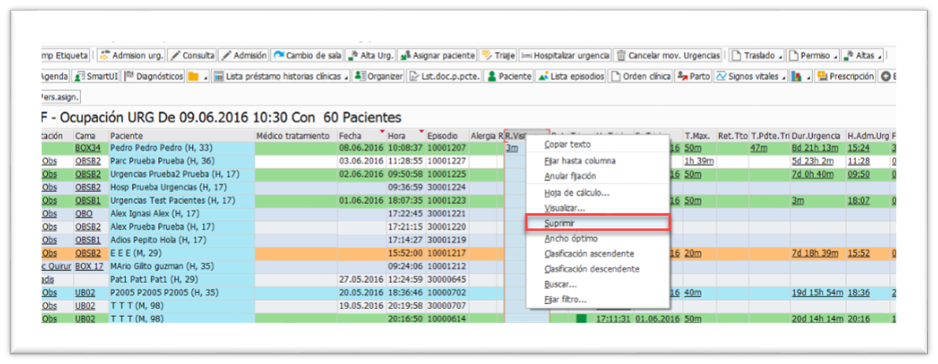Open the Organizer toolbar button
Image resolution: width=938 pixels, height=364 pixels.
coord(378,77)
